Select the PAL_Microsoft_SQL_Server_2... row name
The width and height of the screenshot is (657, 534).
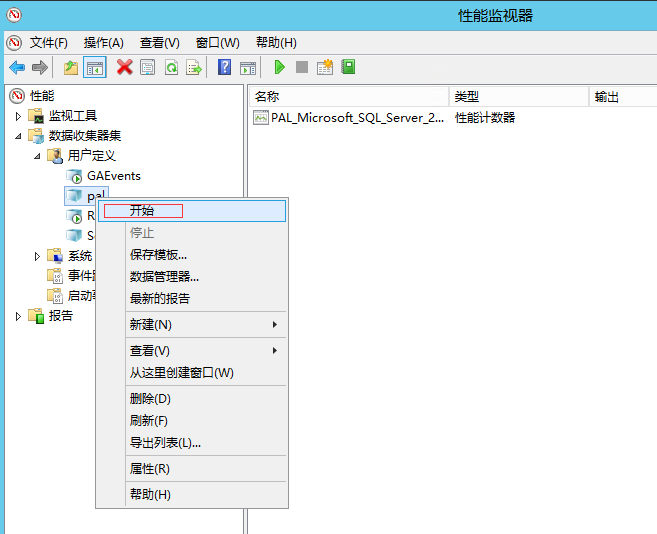pyautogui.click(x=357, y=118)
